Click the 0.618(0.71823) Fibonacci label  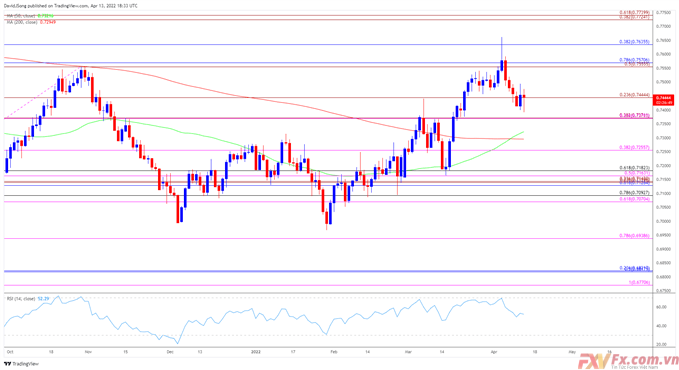[634, 168]
